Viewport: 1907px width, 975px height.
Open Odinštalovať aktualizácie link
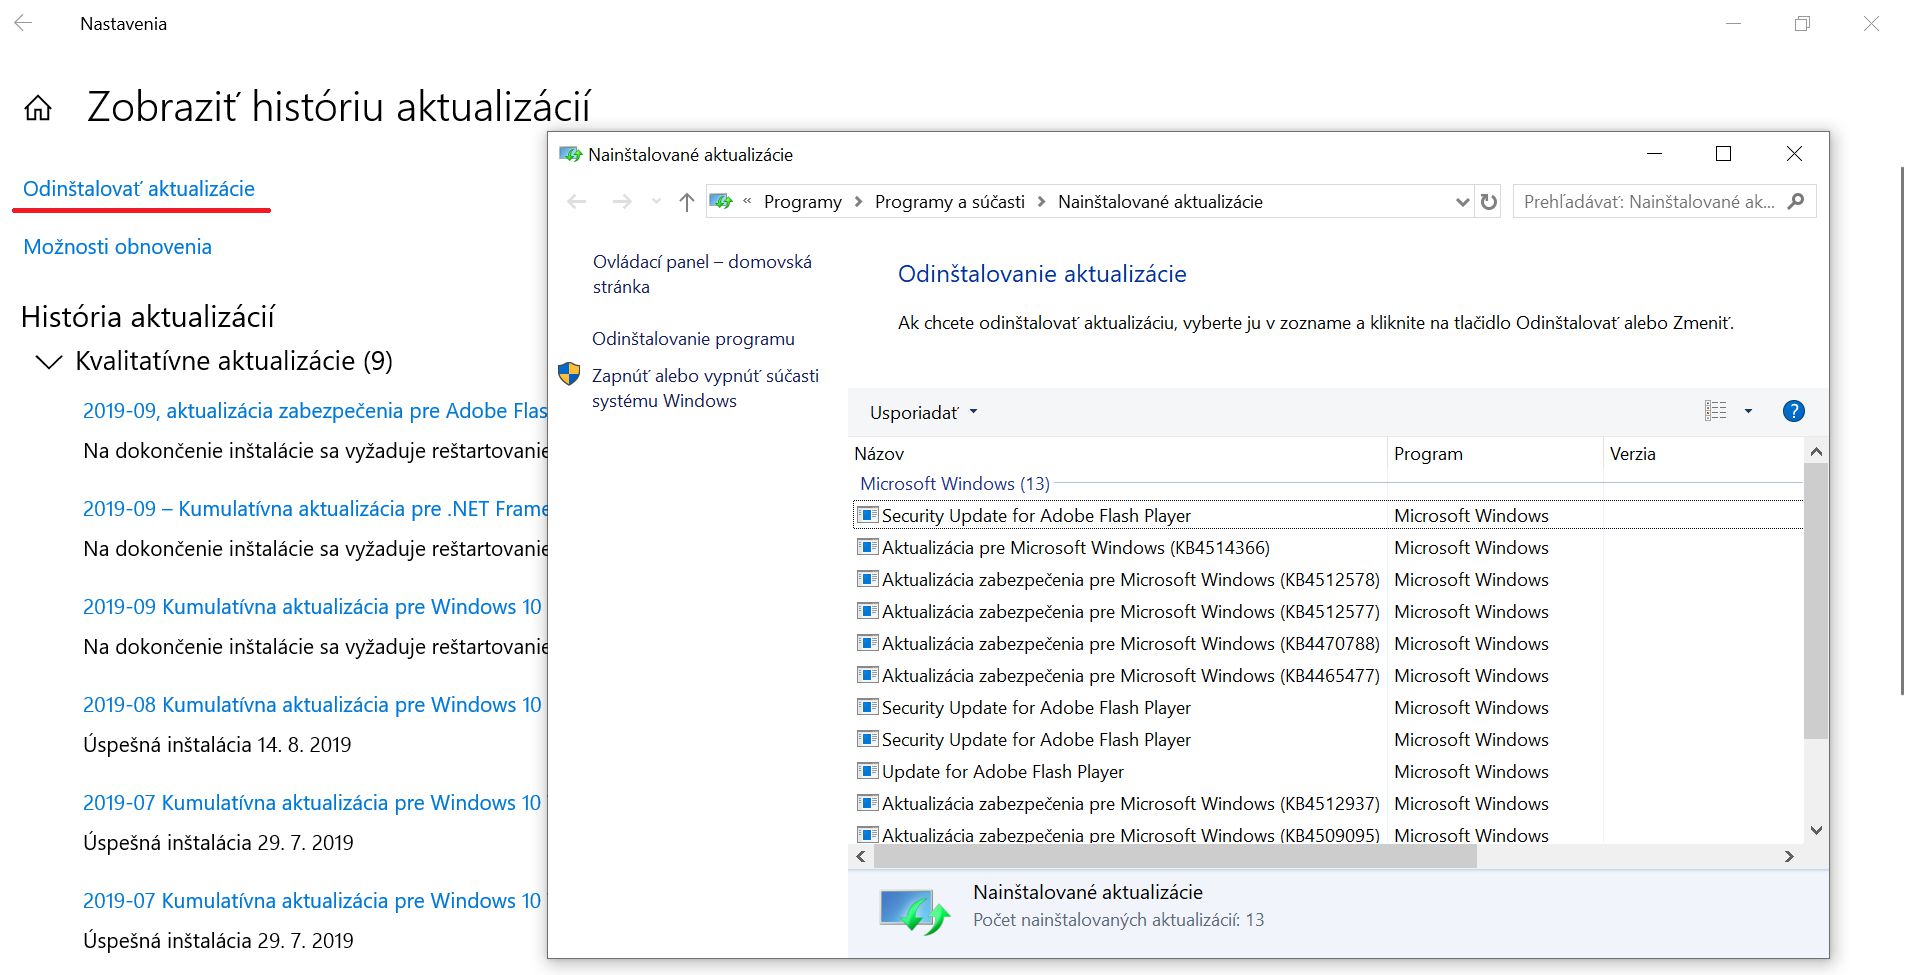click(x=139, y=189)
